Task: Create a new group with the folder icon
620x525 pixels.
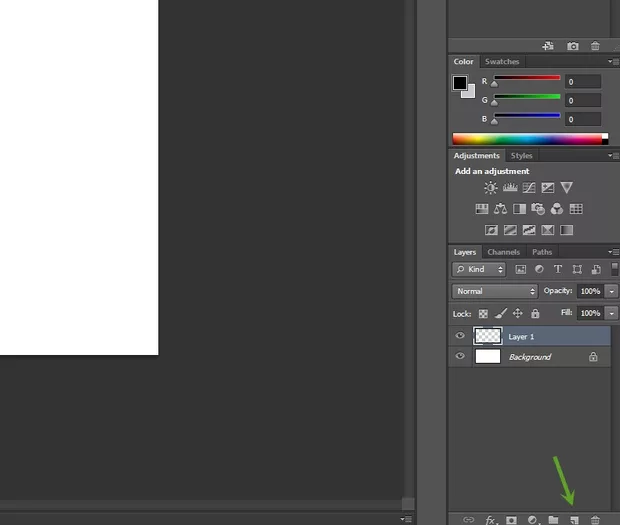Action: 553,520
